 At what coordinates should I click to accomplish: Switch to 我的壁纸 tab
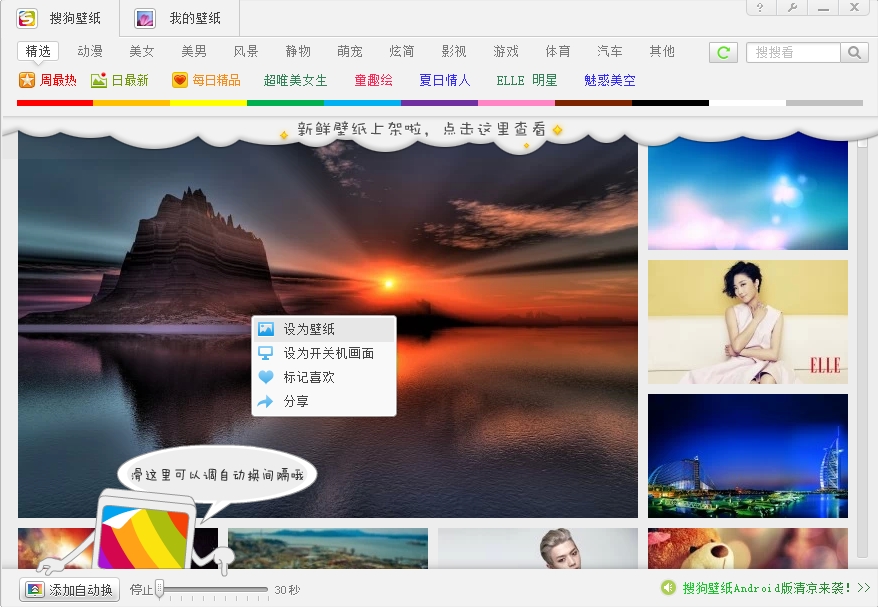click(x=181, y=18)
